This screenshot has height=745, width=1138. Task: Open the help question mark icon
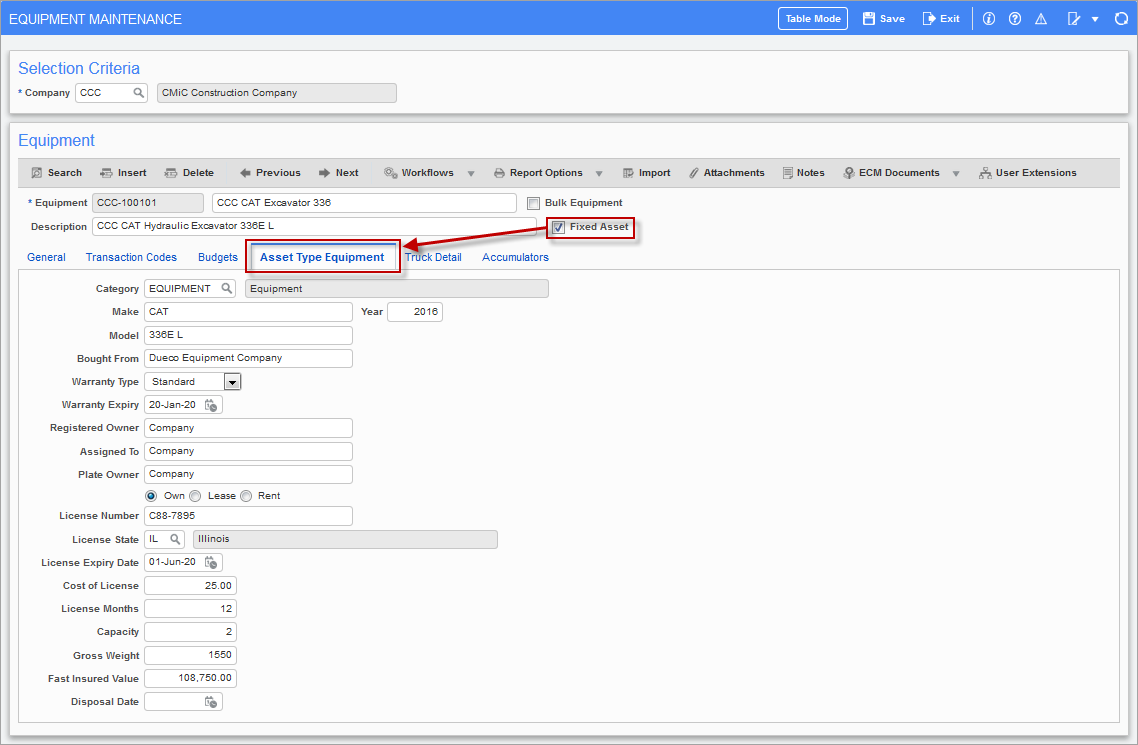point(1015,19)
